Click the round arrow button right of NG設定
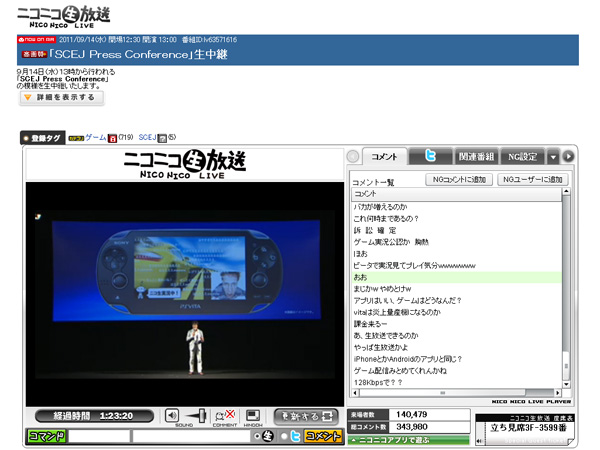This screenshot has width=600, height=450. click(569, 157)
